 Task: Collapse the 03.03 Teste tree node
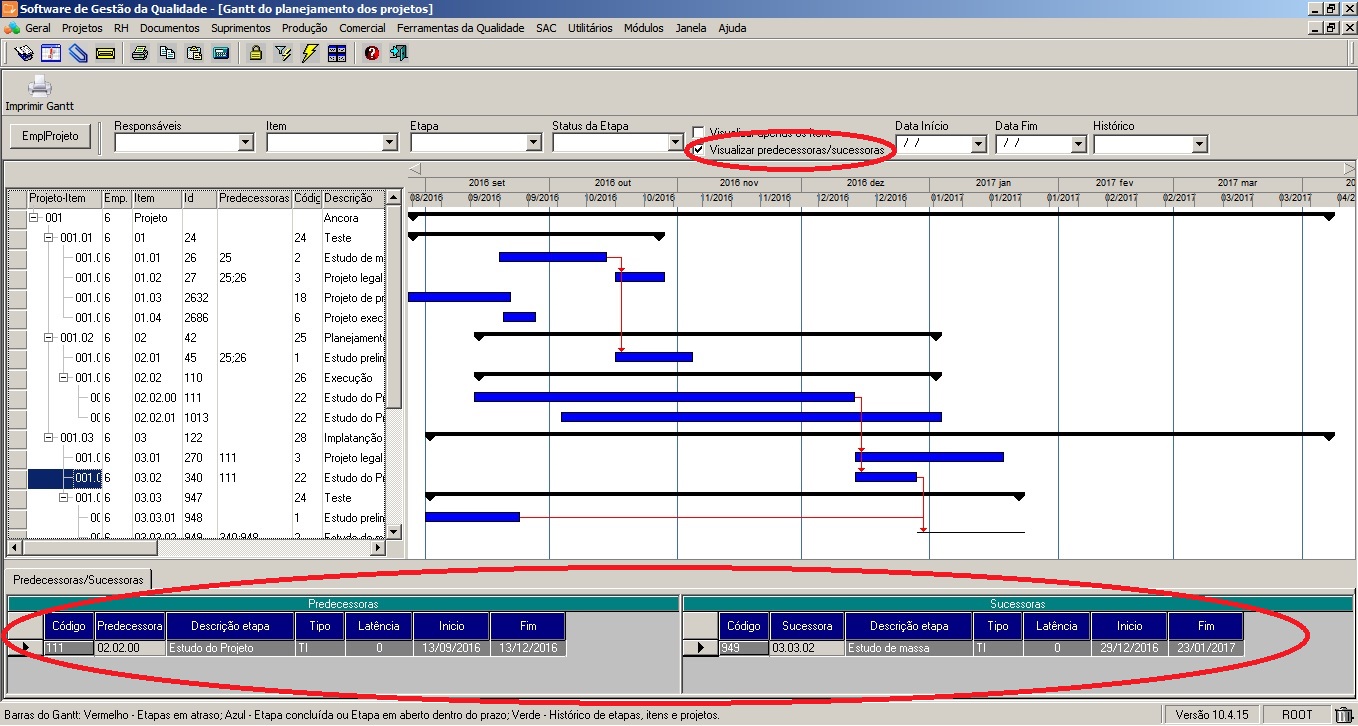tap(64, 497)
